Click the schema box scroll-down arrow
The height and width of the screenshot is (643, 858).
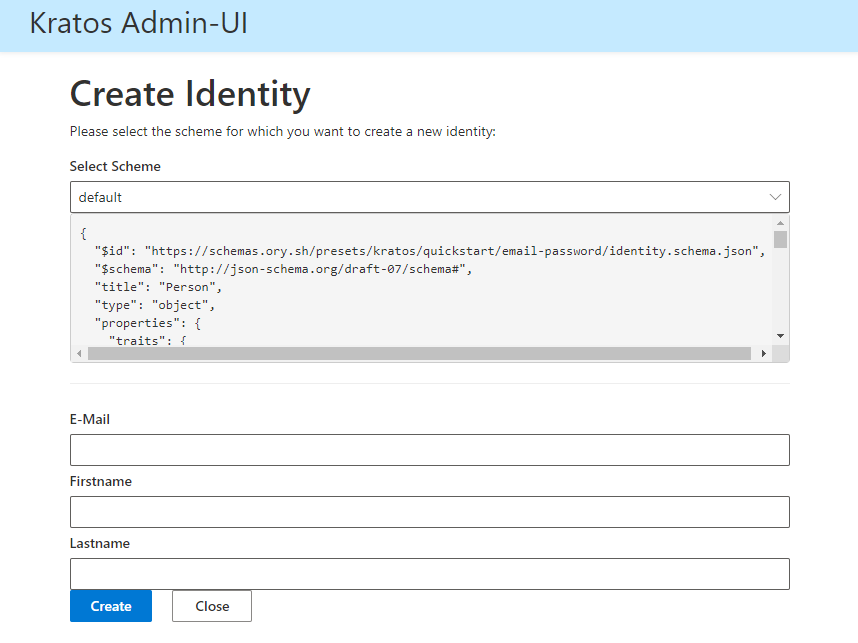[x=780, y=336]
